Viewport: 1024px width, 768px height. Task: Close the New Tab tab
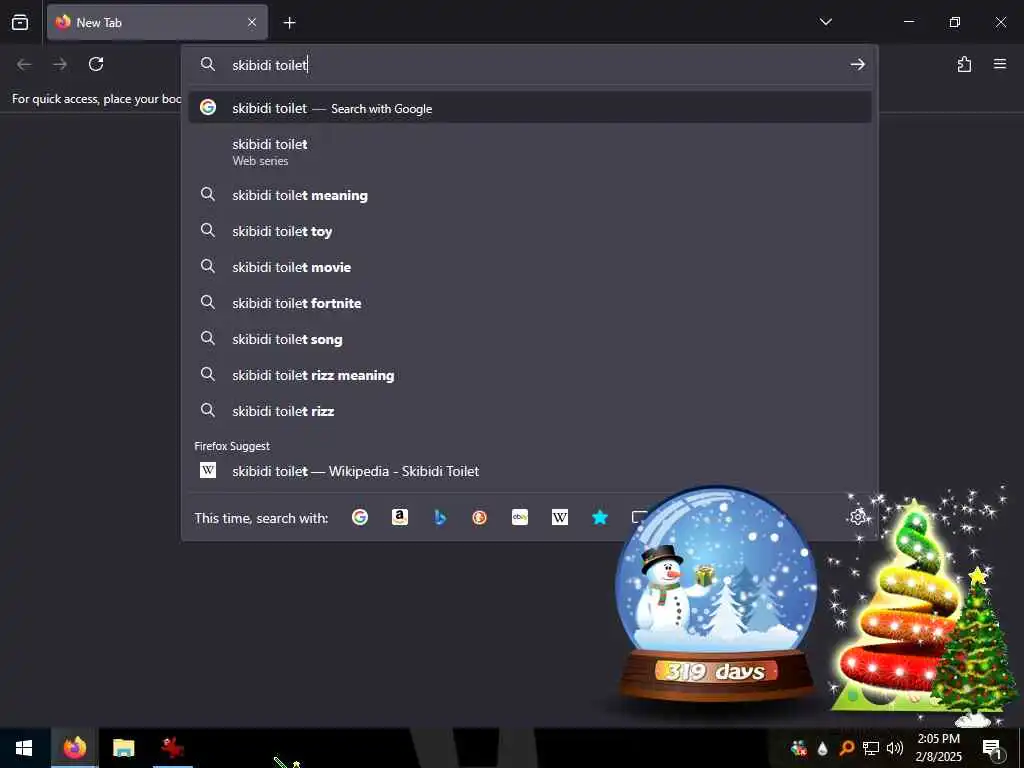coord(252,22)
